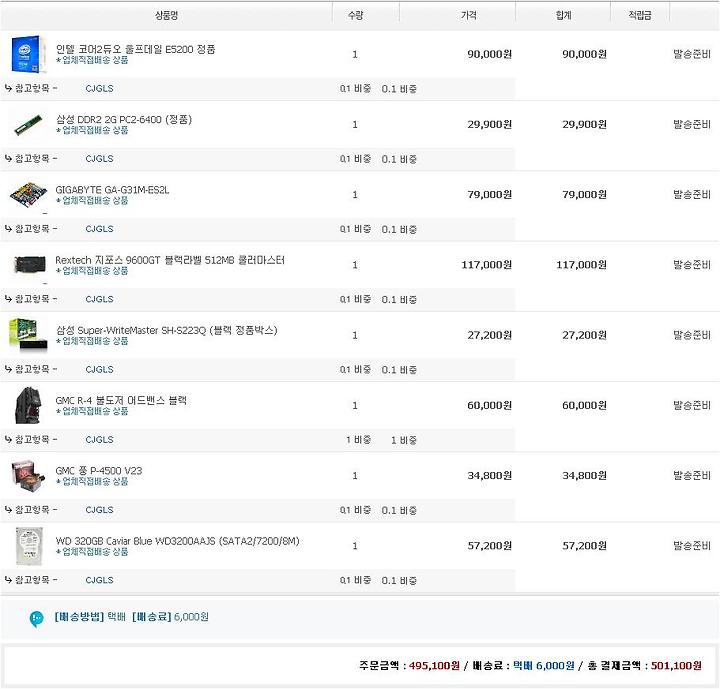
Task: Click the 상품명 column header
Action: 166,16
